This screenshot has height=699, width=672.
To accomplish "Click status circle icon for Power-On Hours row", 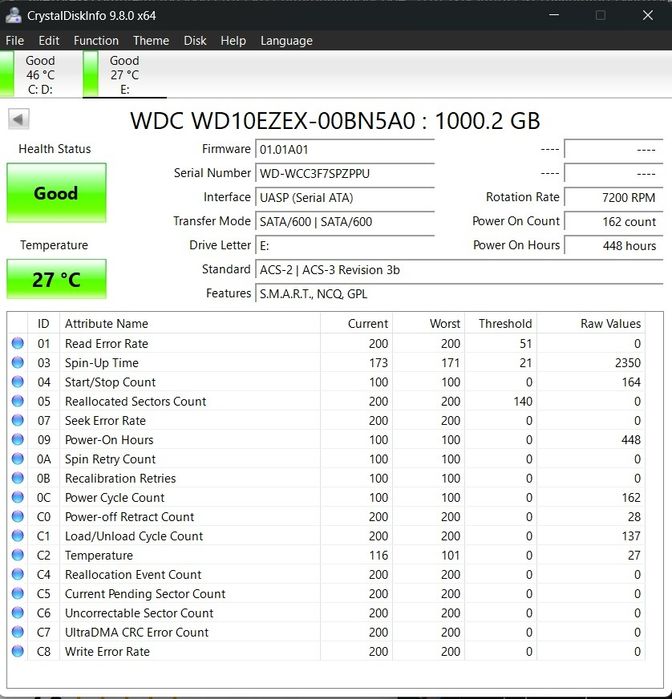I will (18, 440).
